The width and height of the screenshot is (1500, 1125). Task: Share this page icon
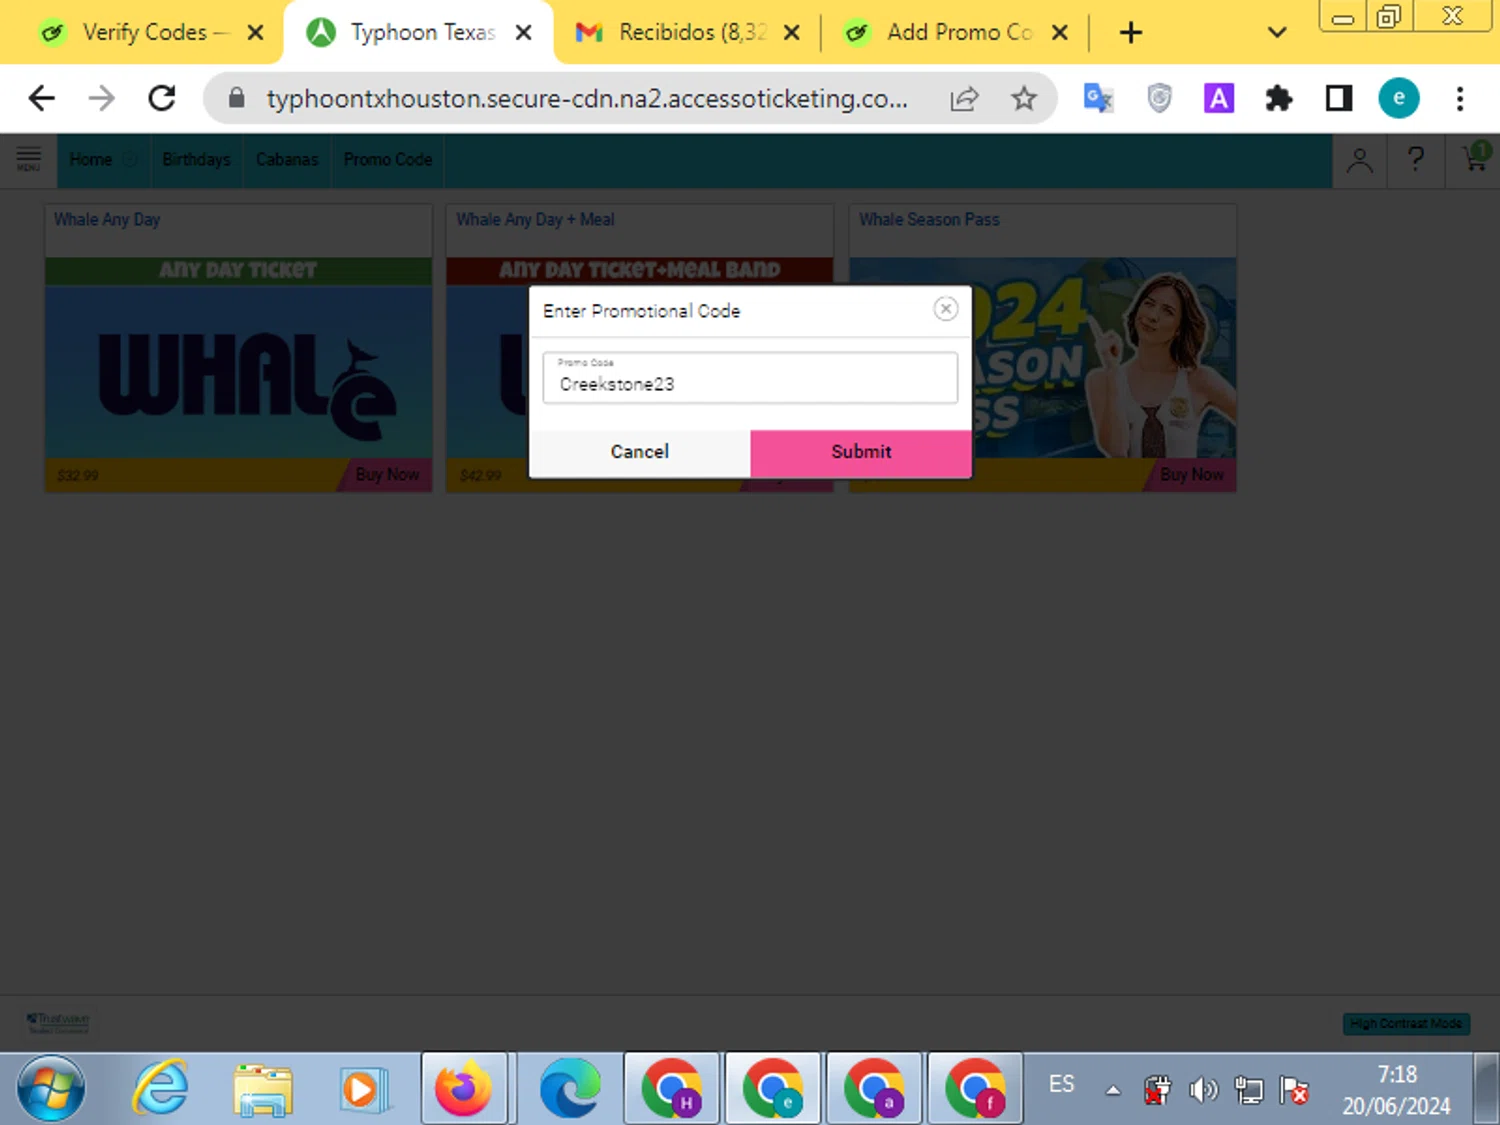pos(964,98)
